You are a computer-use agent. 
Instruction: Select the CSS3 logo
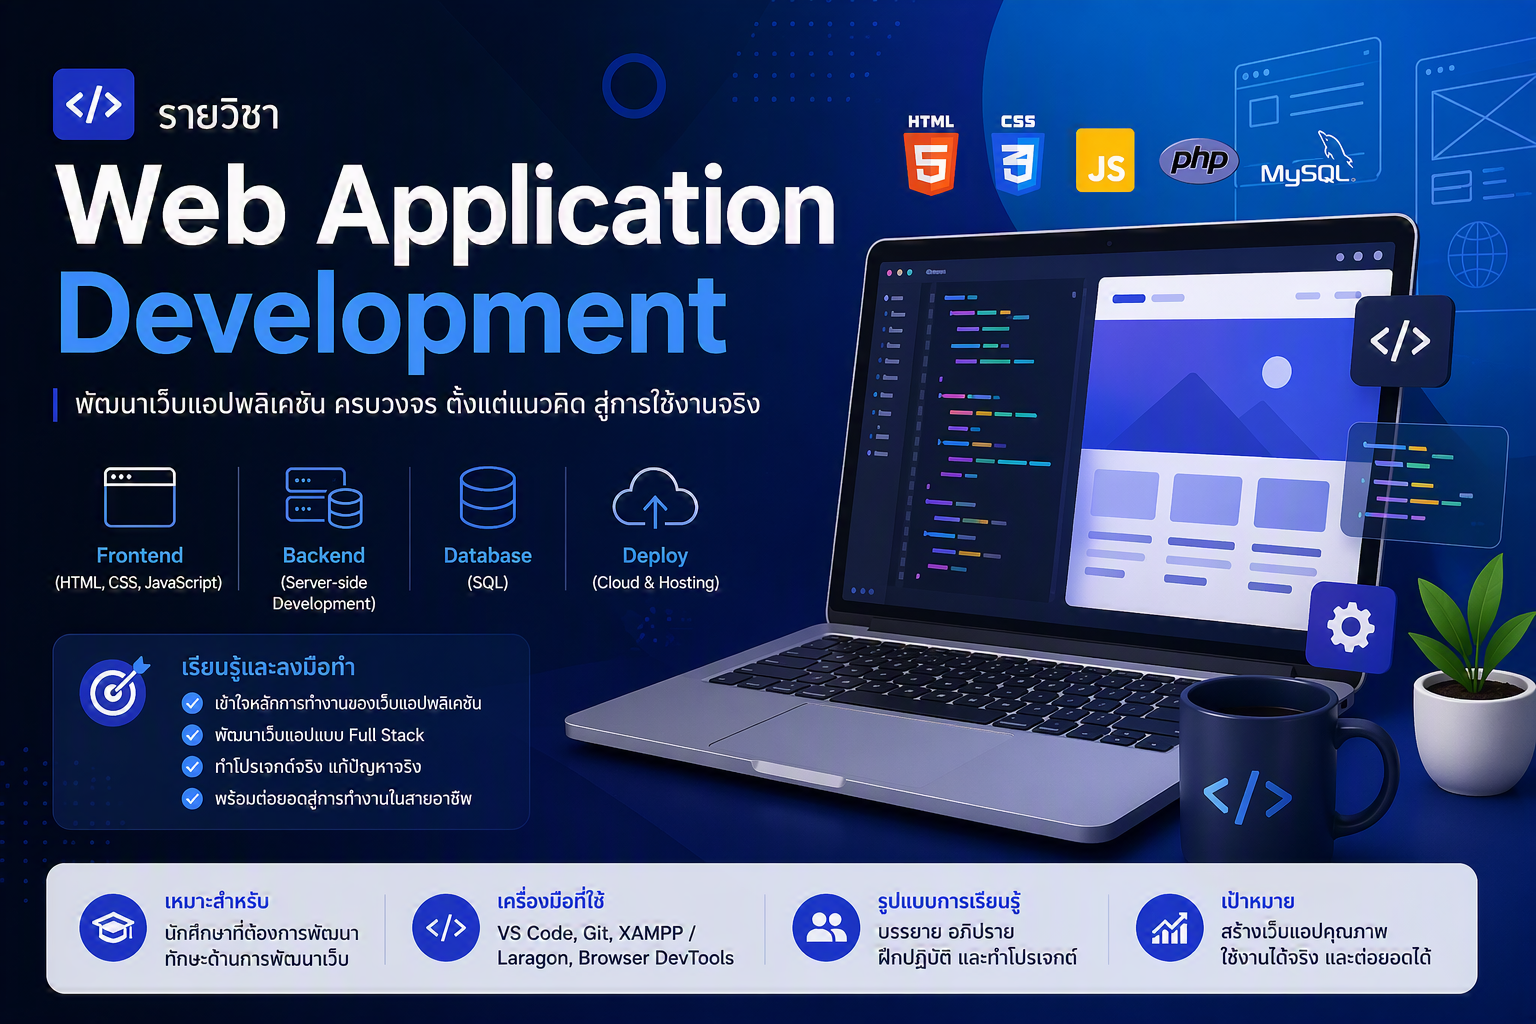click(1018, 154)
